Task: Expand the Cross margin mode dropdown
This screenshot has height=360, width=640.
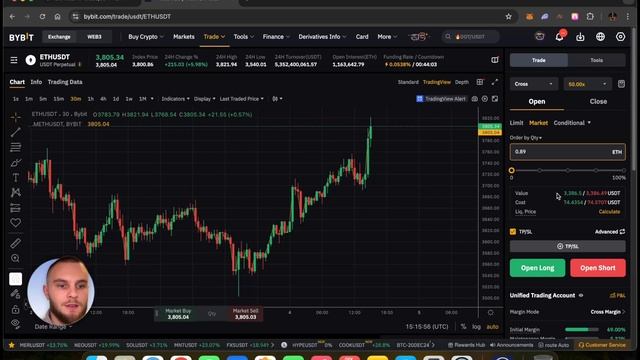Action: pos(533,84)
